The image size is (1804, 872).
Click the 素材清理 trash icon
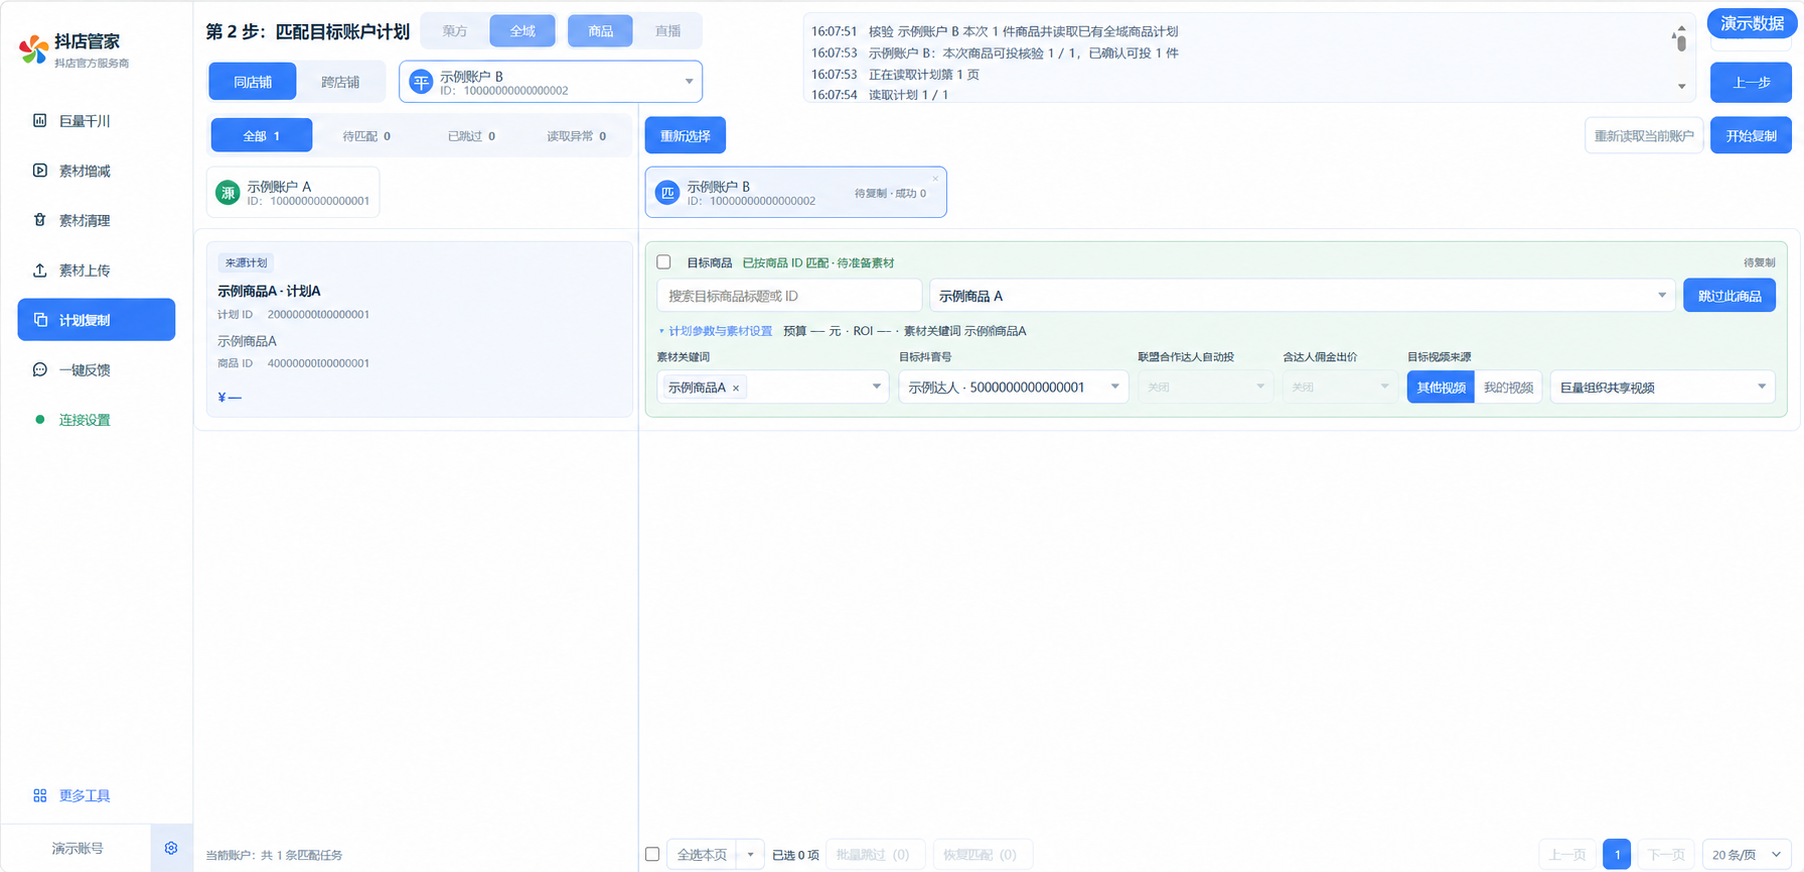40,220
